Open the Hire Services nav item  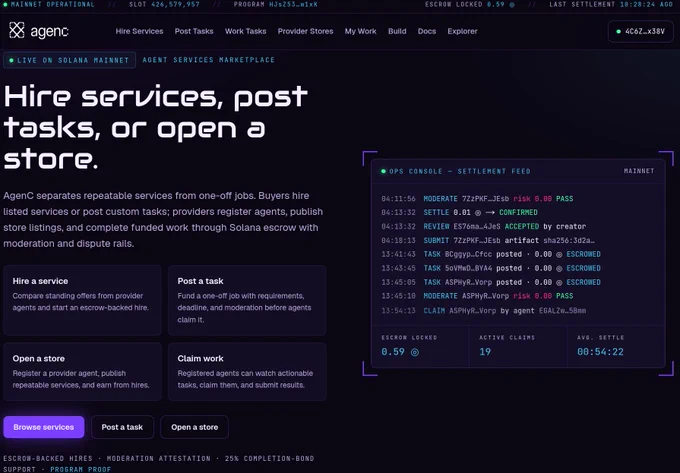(139, 31)
